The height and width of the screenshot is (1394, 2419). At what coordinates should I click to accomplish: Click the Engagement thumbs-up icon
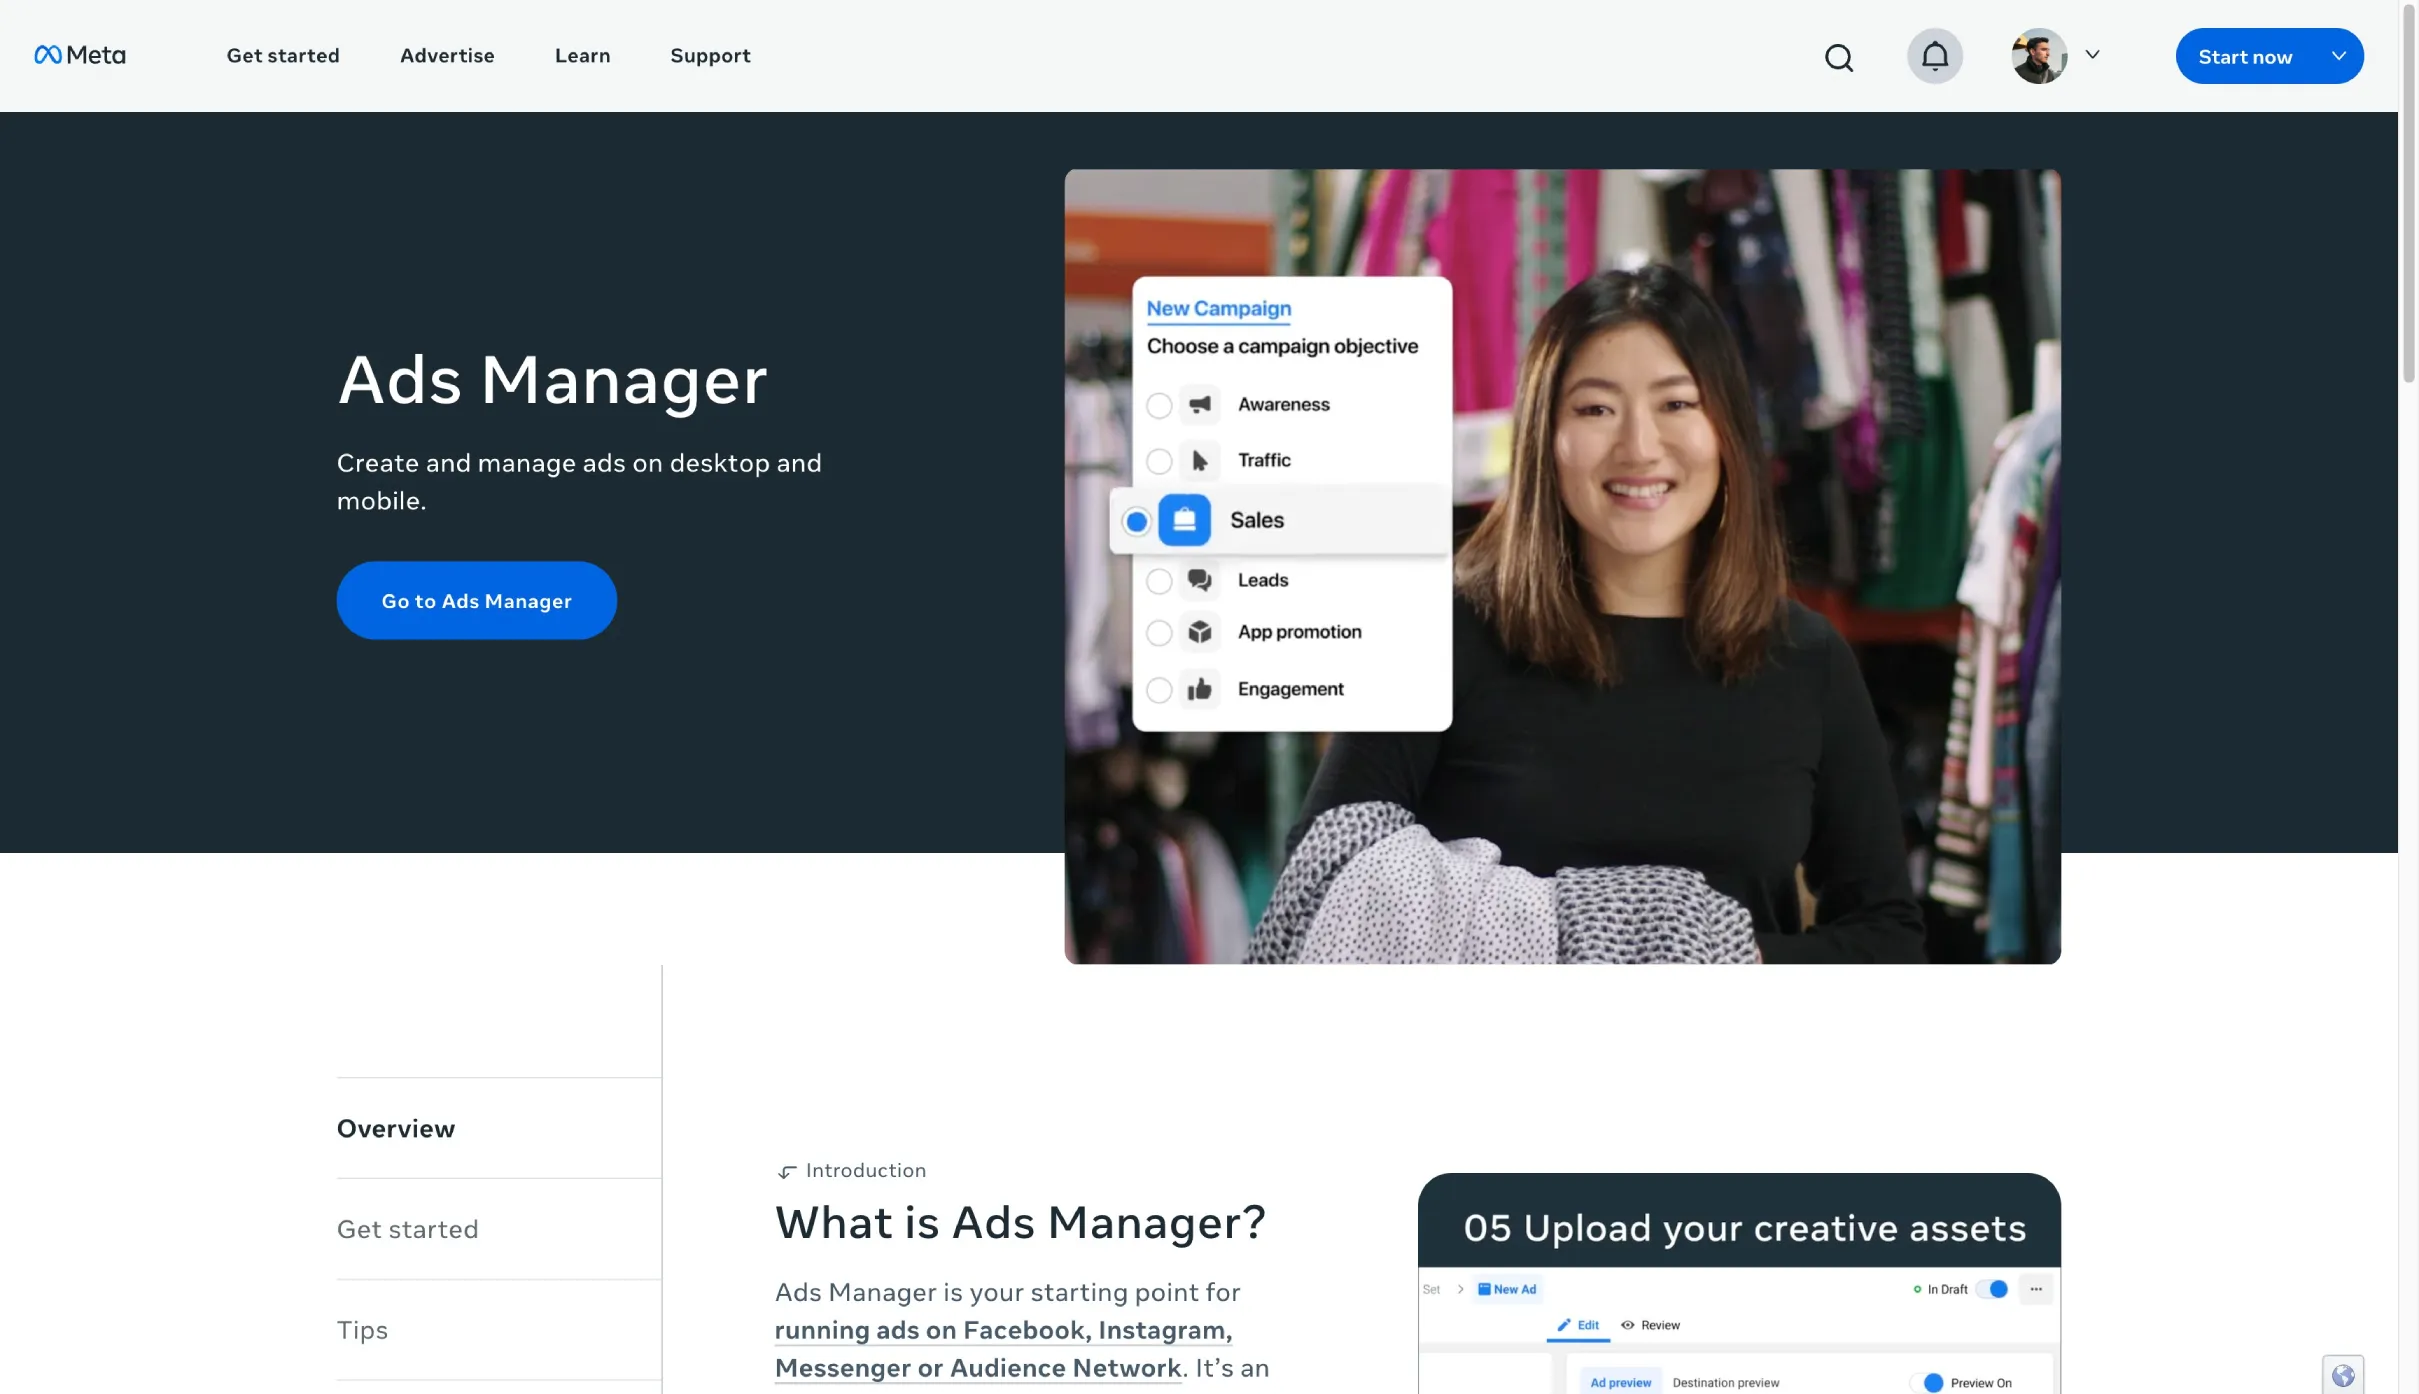pyautogui.click(x=1199, y=689)
